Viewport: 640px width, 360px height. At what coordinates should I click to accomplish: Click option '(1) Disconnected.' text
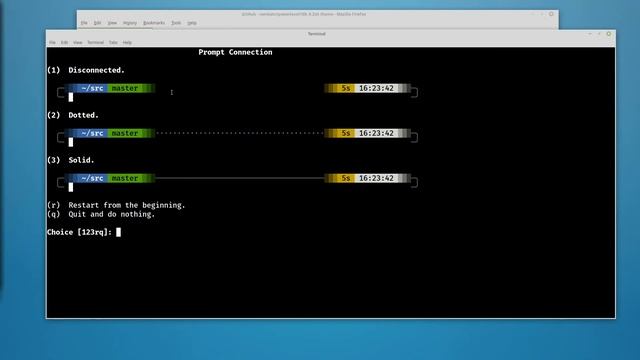[86, 70]
